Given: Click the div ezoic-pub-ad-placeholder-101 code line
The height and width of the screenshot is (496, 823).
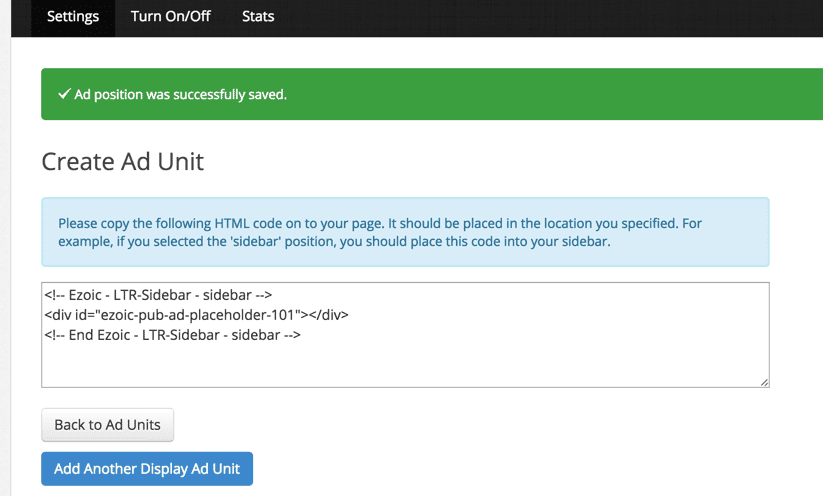Looking at the screenshot, I should (196, 315).
